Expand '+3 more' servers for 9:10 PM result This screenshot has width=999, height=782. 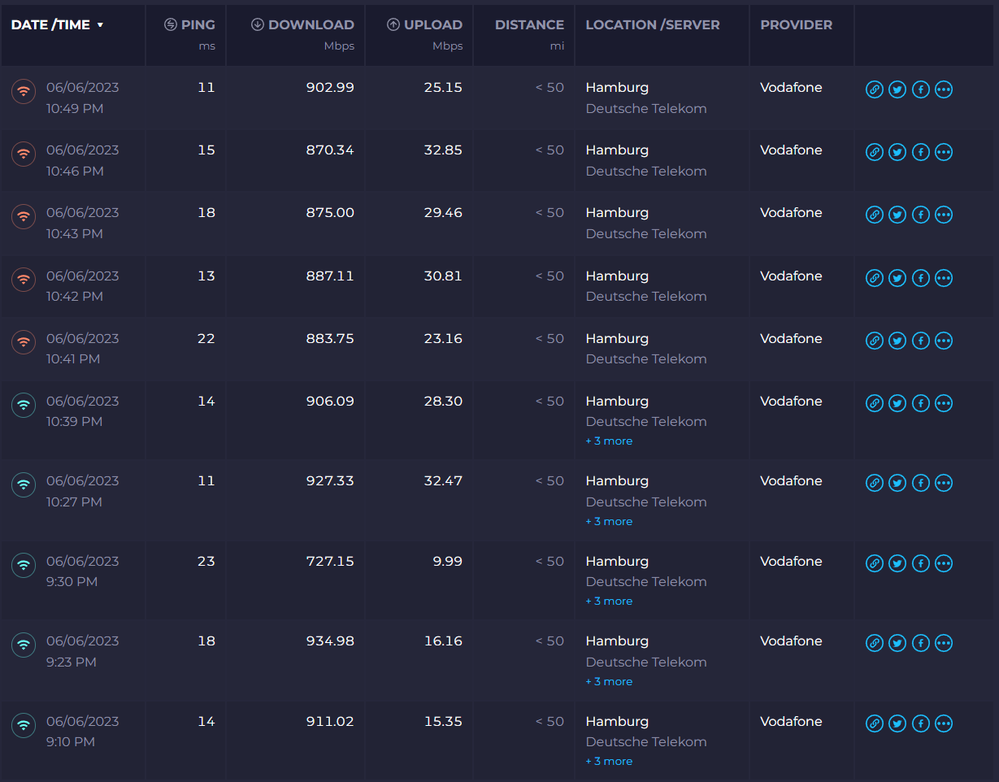[609, 761]
